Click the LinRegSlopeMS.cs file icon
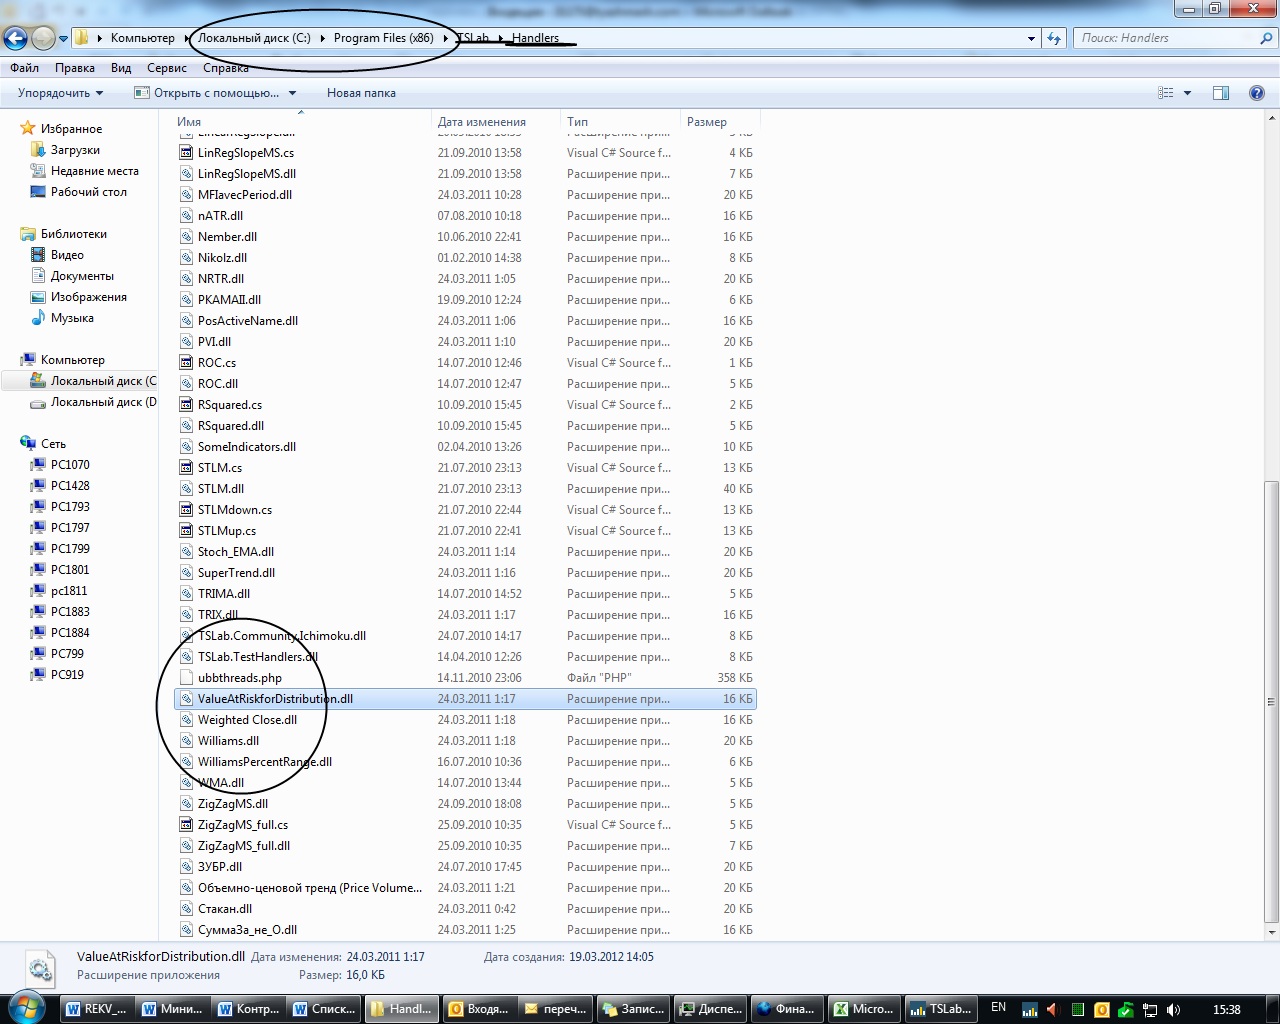This screenshot has height=1024, width=1280. point(186,153)
